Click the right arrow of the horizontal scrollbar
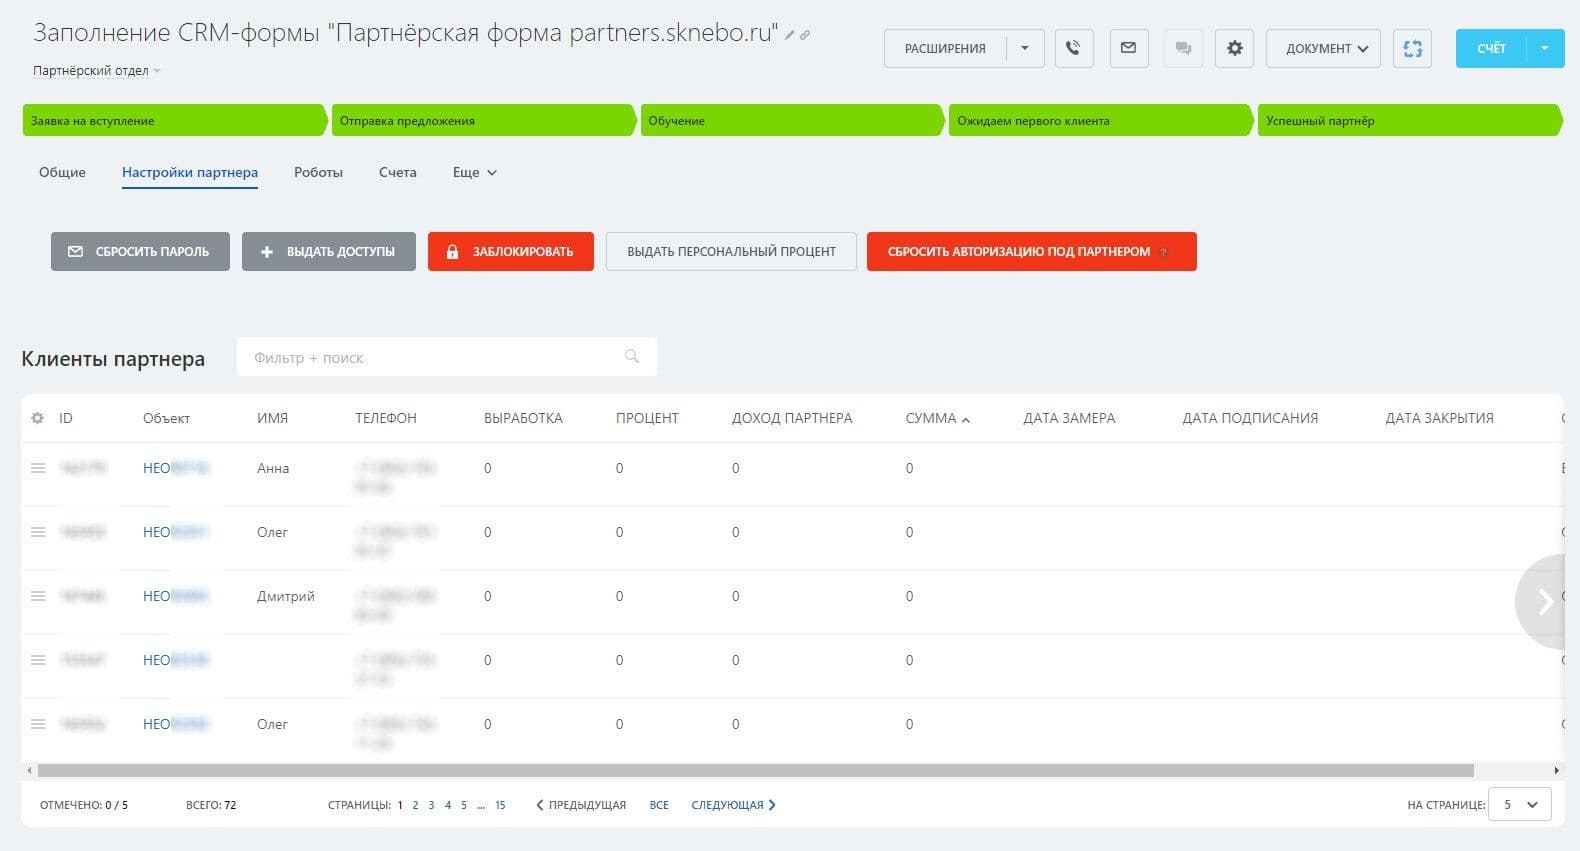 point(1557,771)
